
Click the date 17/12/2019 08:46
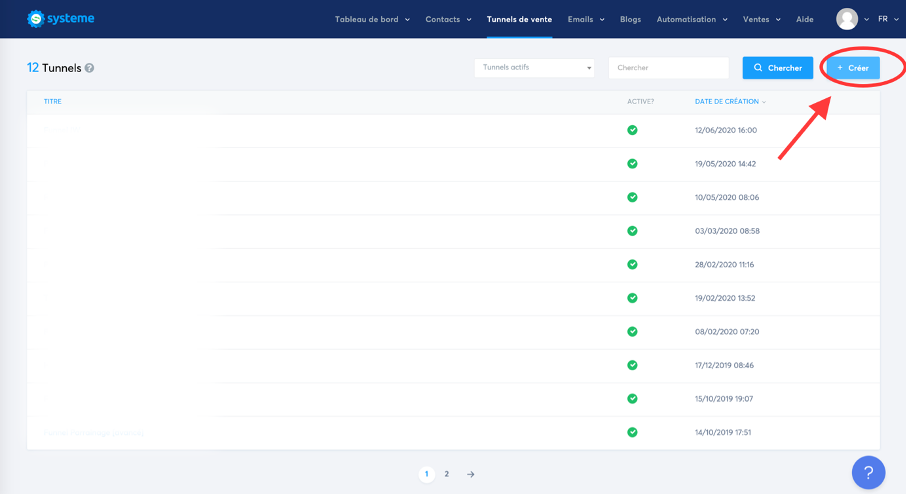724,365
